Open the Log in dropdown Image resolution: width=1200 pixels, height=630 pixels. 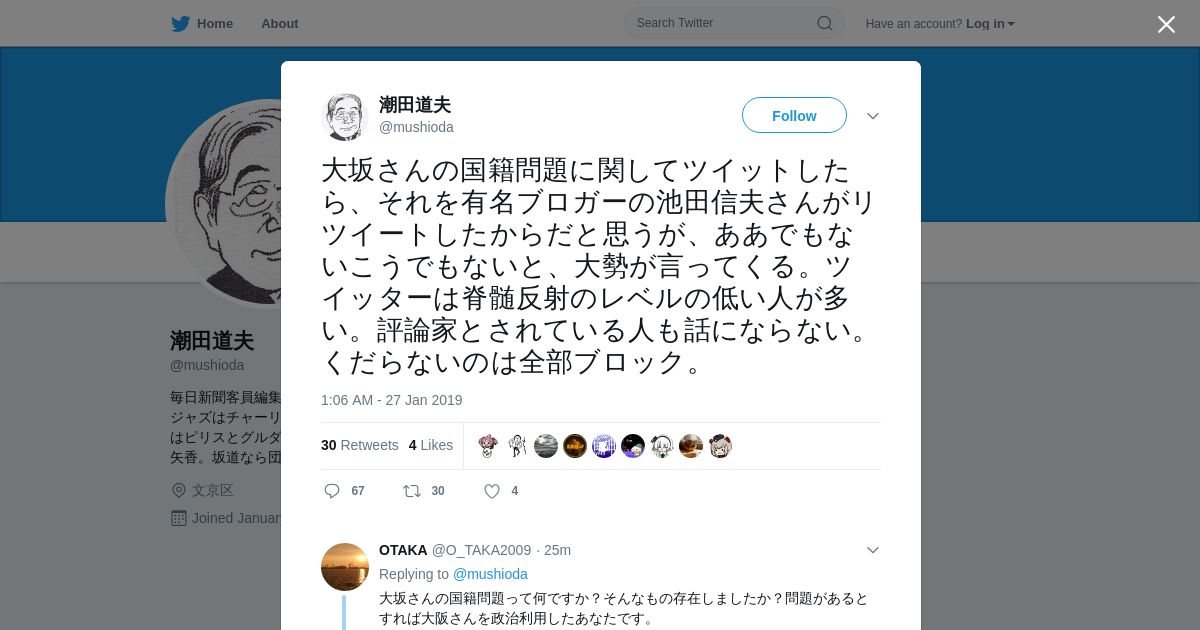pyautogui.click(x=990, y=24)
